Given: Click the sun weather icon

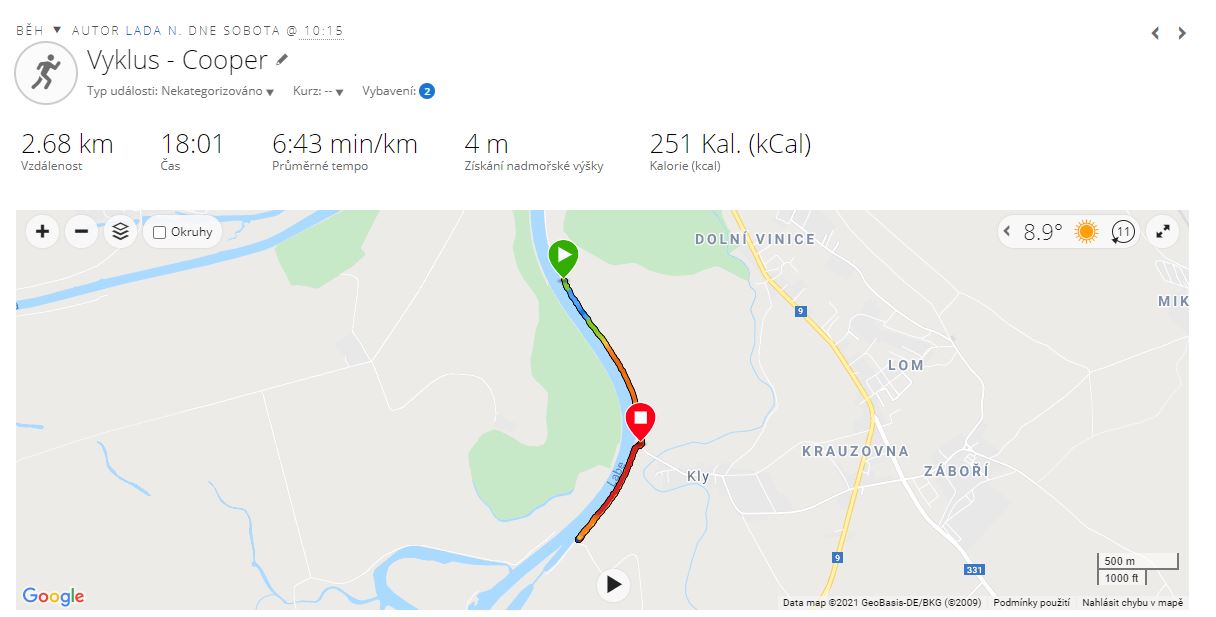Looking at the screenshot, I should click(1086, 233).
